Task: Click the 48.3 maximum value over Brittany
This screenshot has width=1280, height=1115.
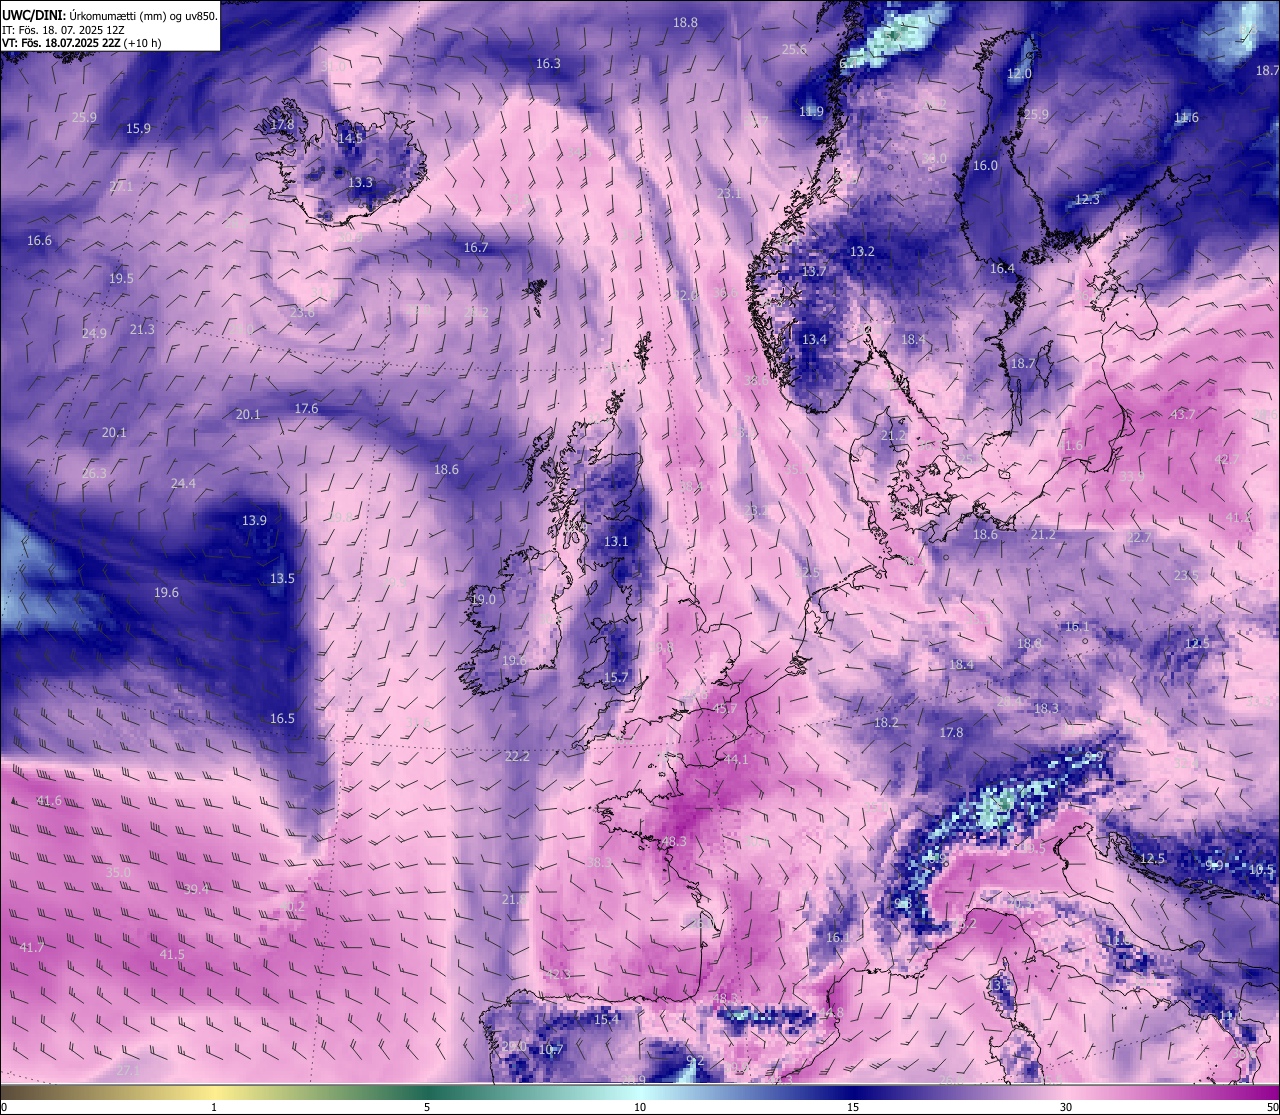Action: [x=675, y=842]
